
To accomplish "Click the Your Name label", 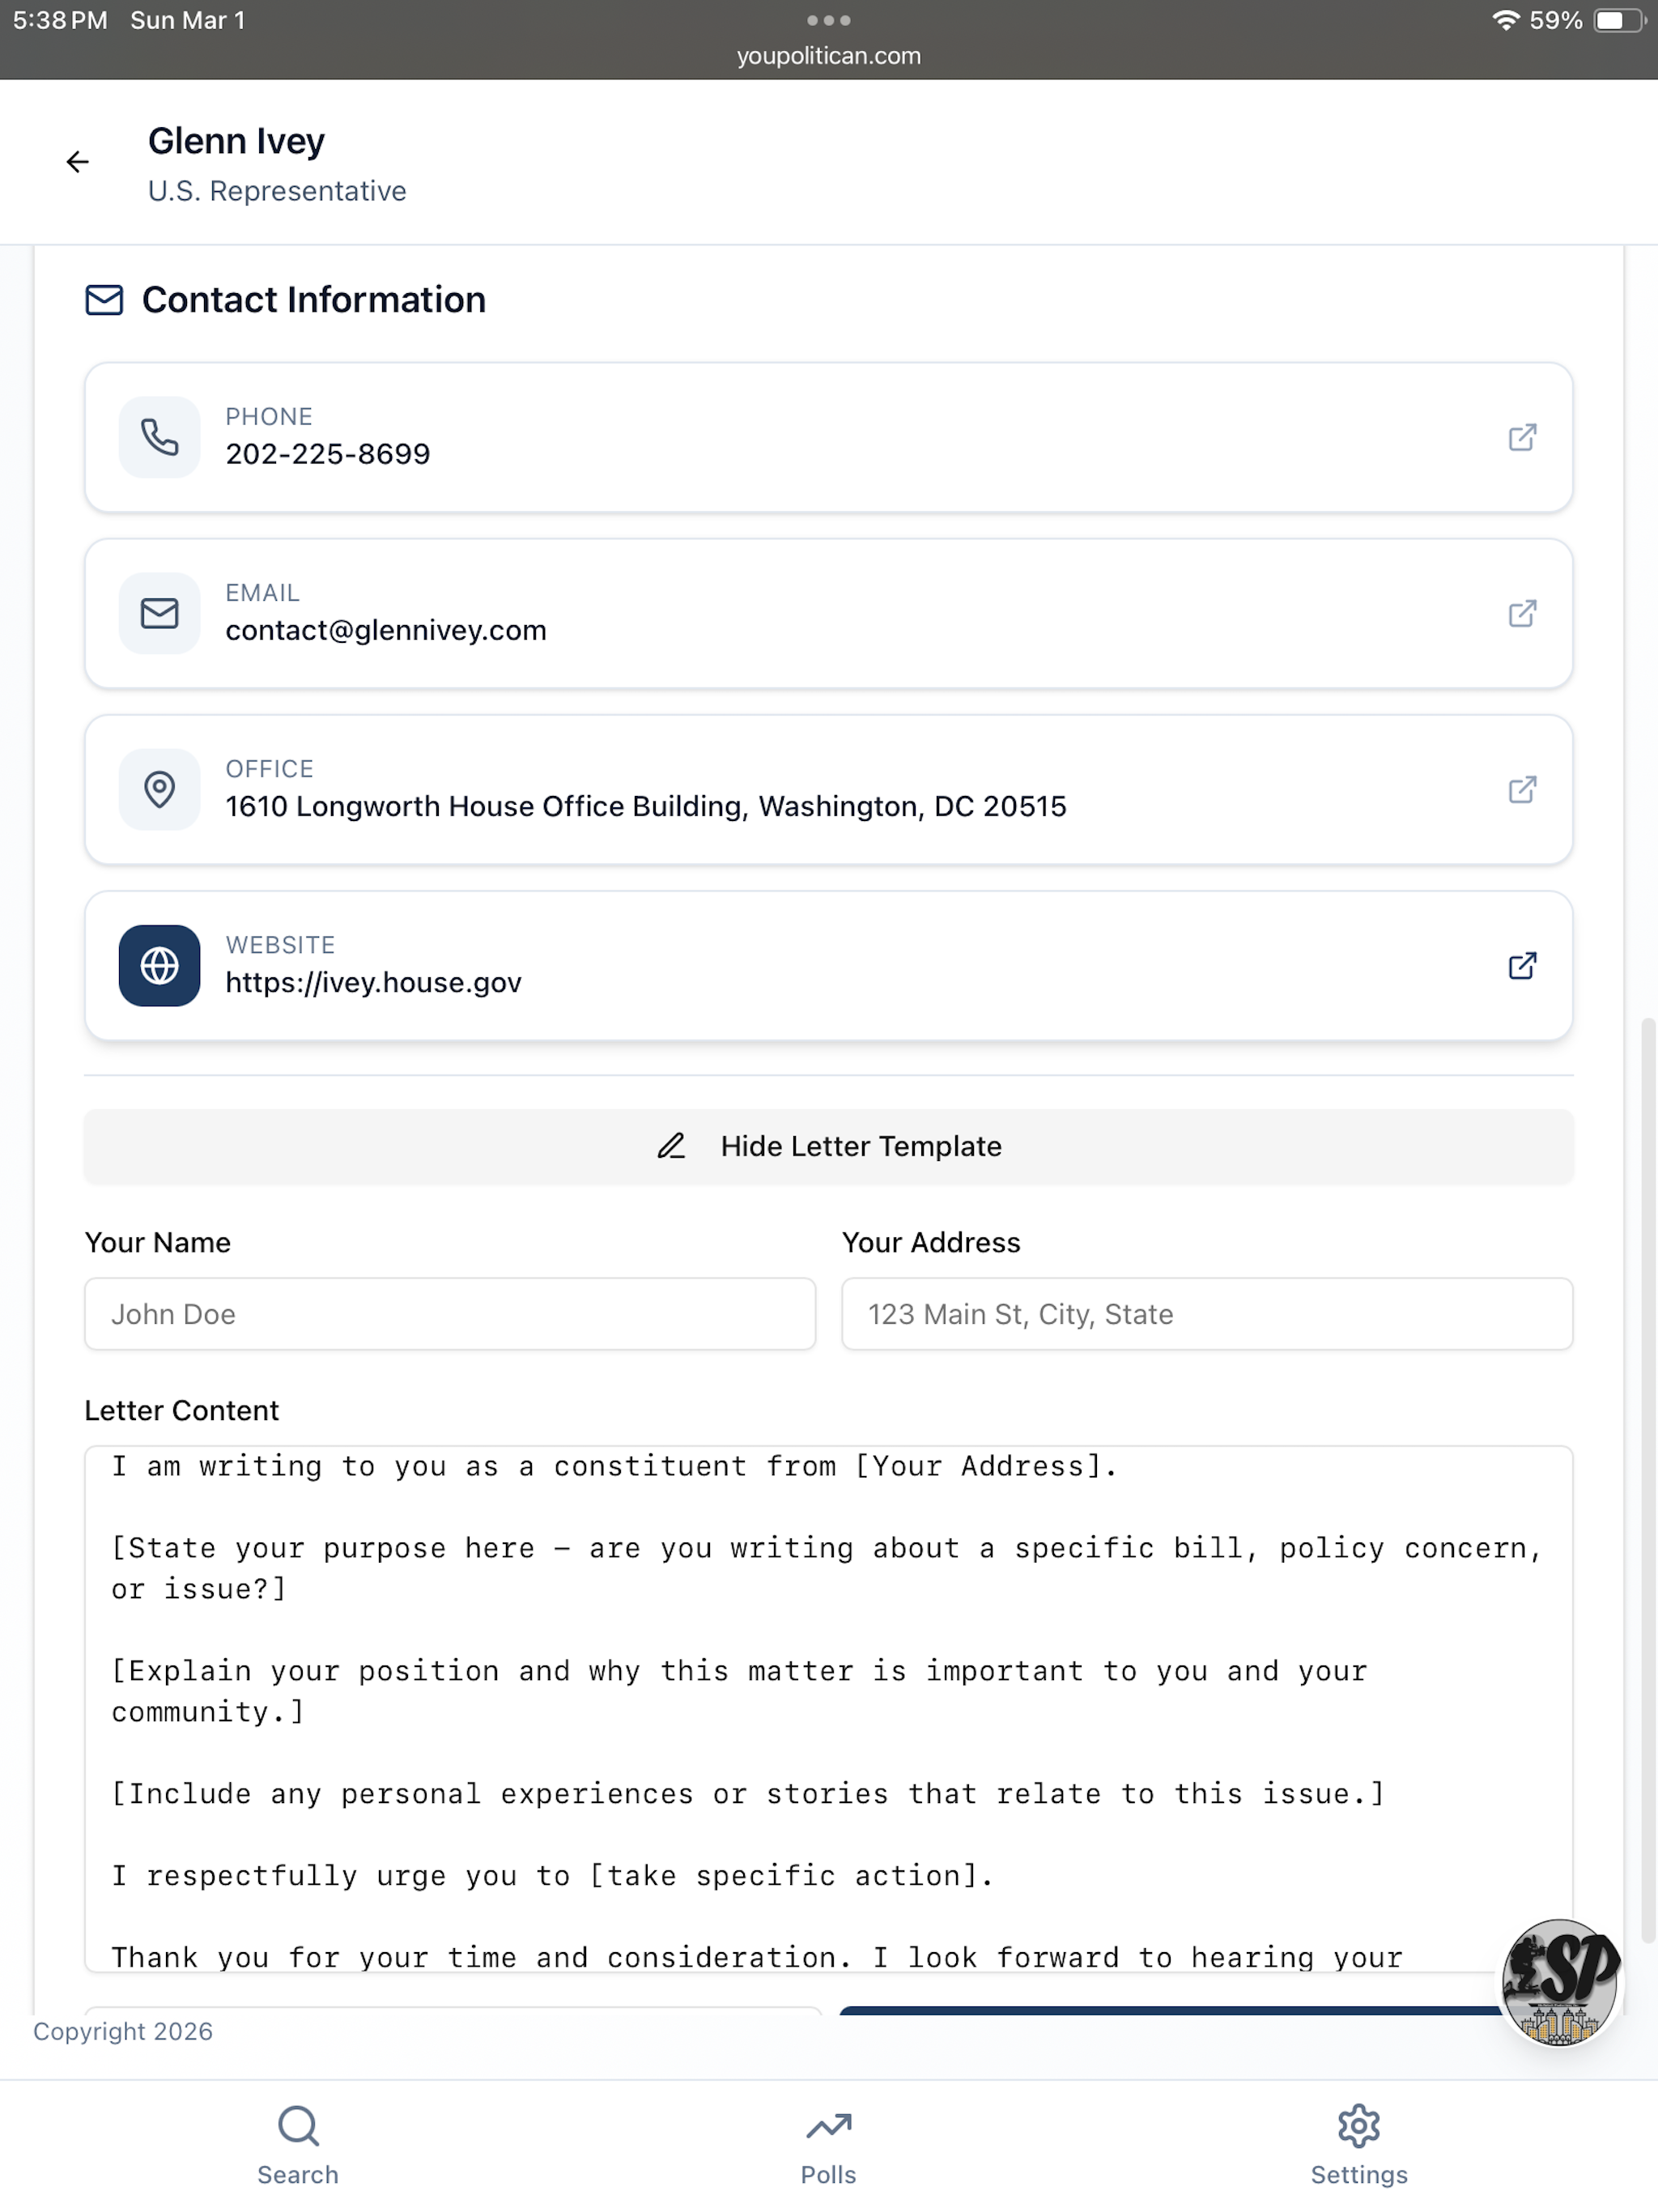I will pos(157,1242).
